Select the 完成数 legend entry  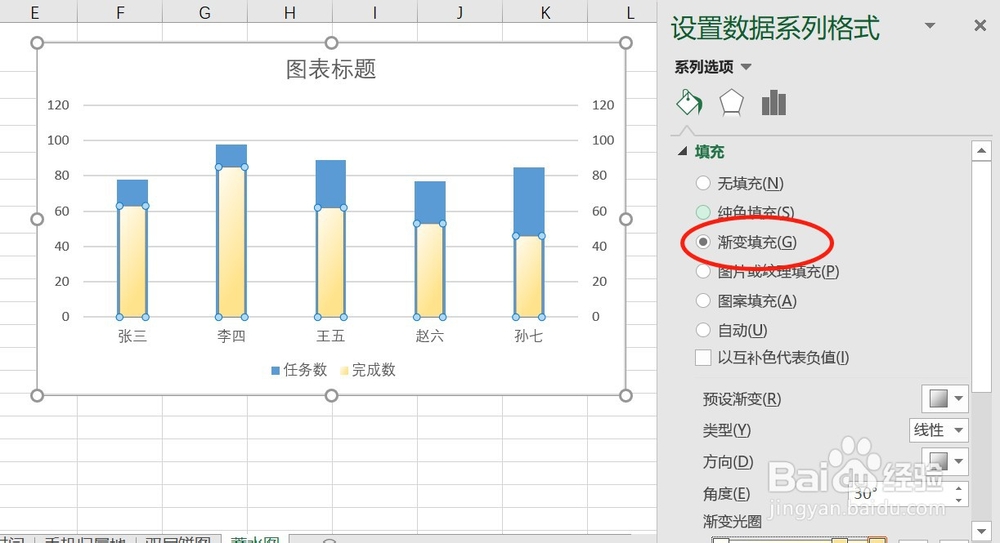[x=368, y=370]
